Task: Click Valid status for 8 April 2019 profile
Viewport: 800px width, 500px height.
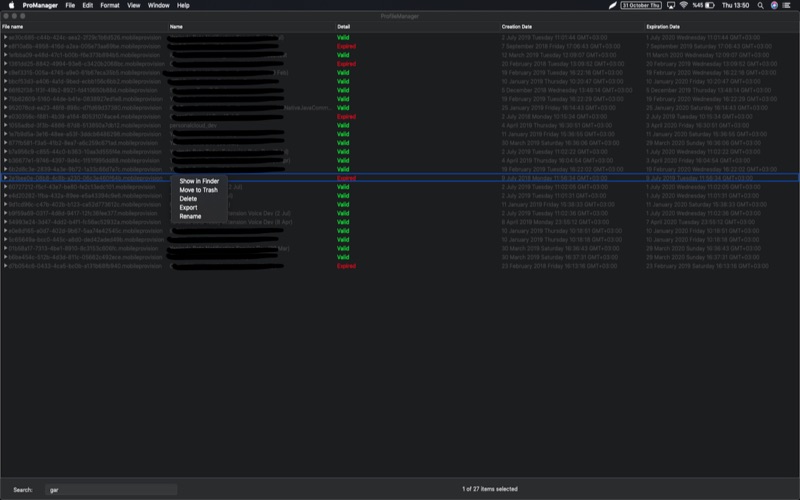Action: click(343, 222)
